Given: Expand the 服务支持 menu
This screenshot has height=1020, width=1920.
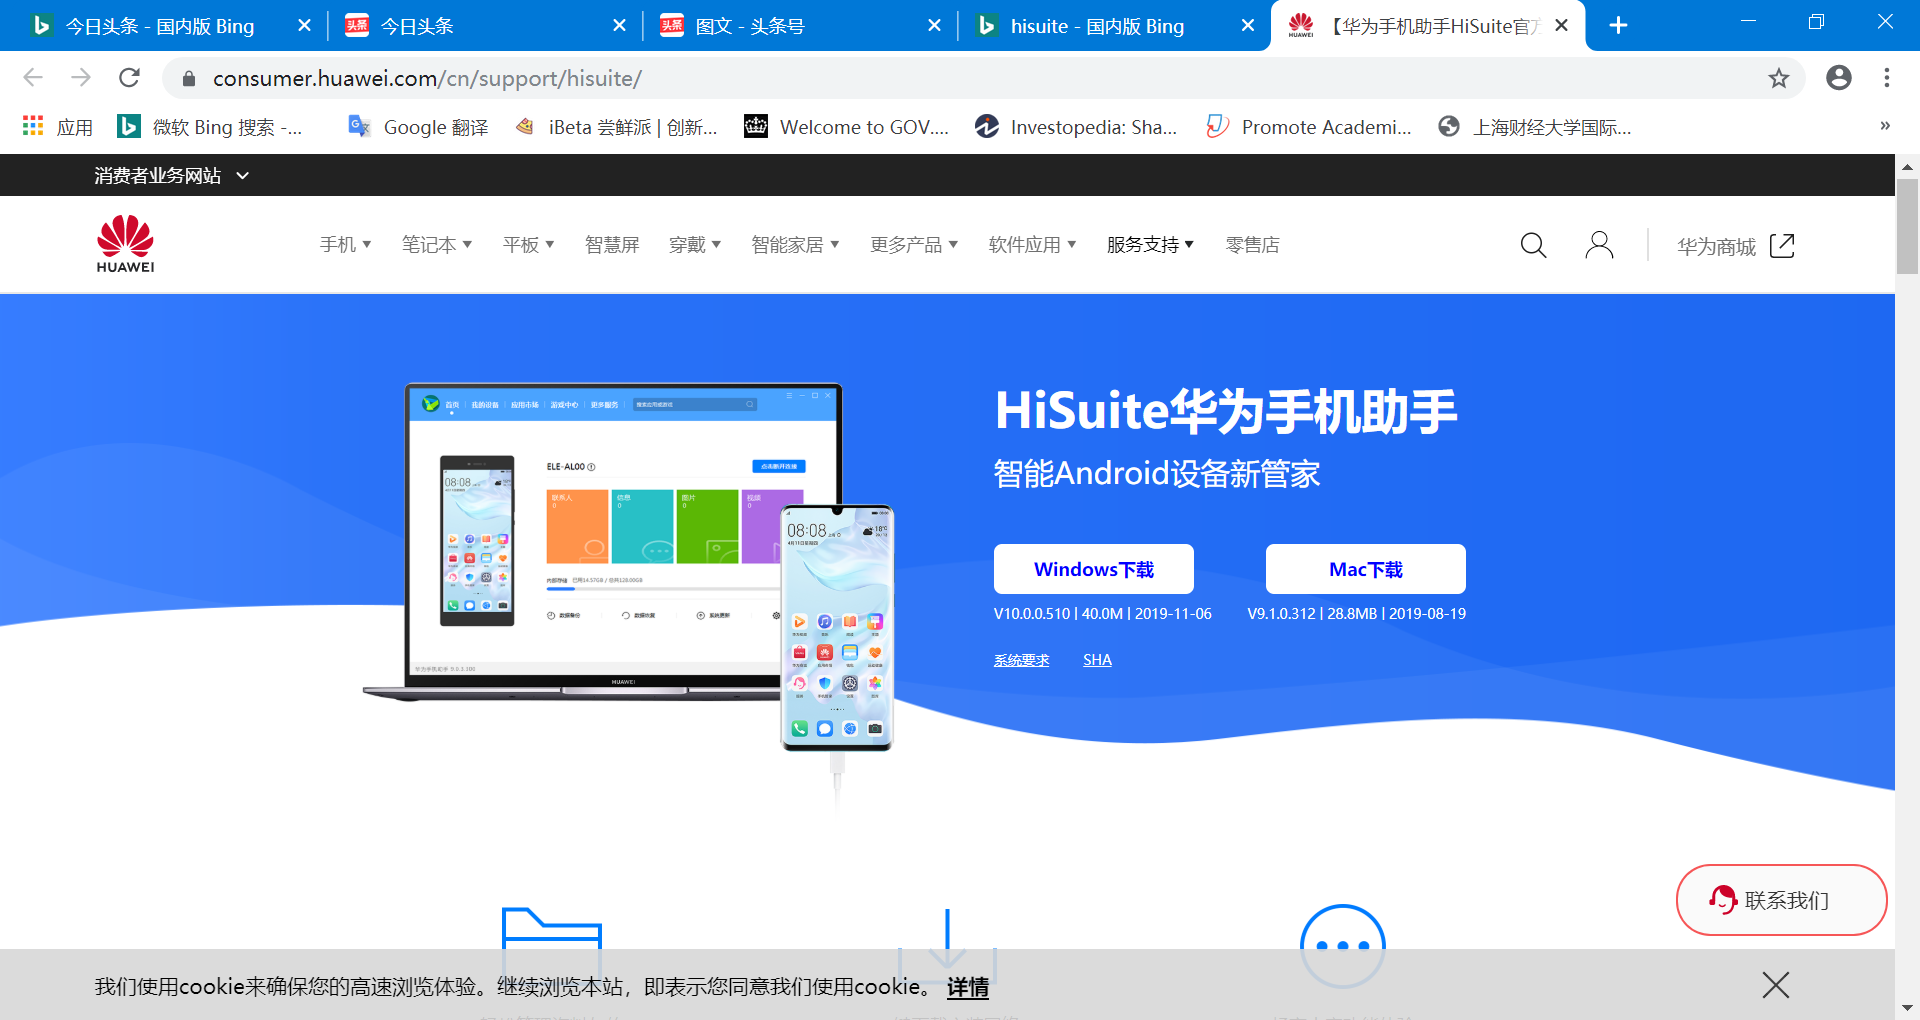Looking at the screenshot, I should (x=1150, y=245).
